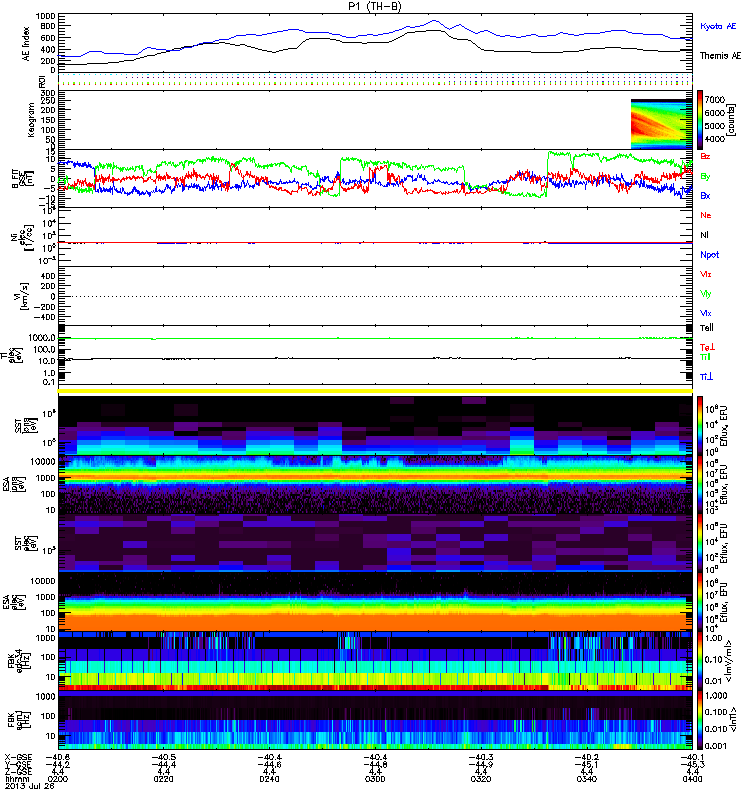Click the red "Bz" legend label

(x=705, y=157)
